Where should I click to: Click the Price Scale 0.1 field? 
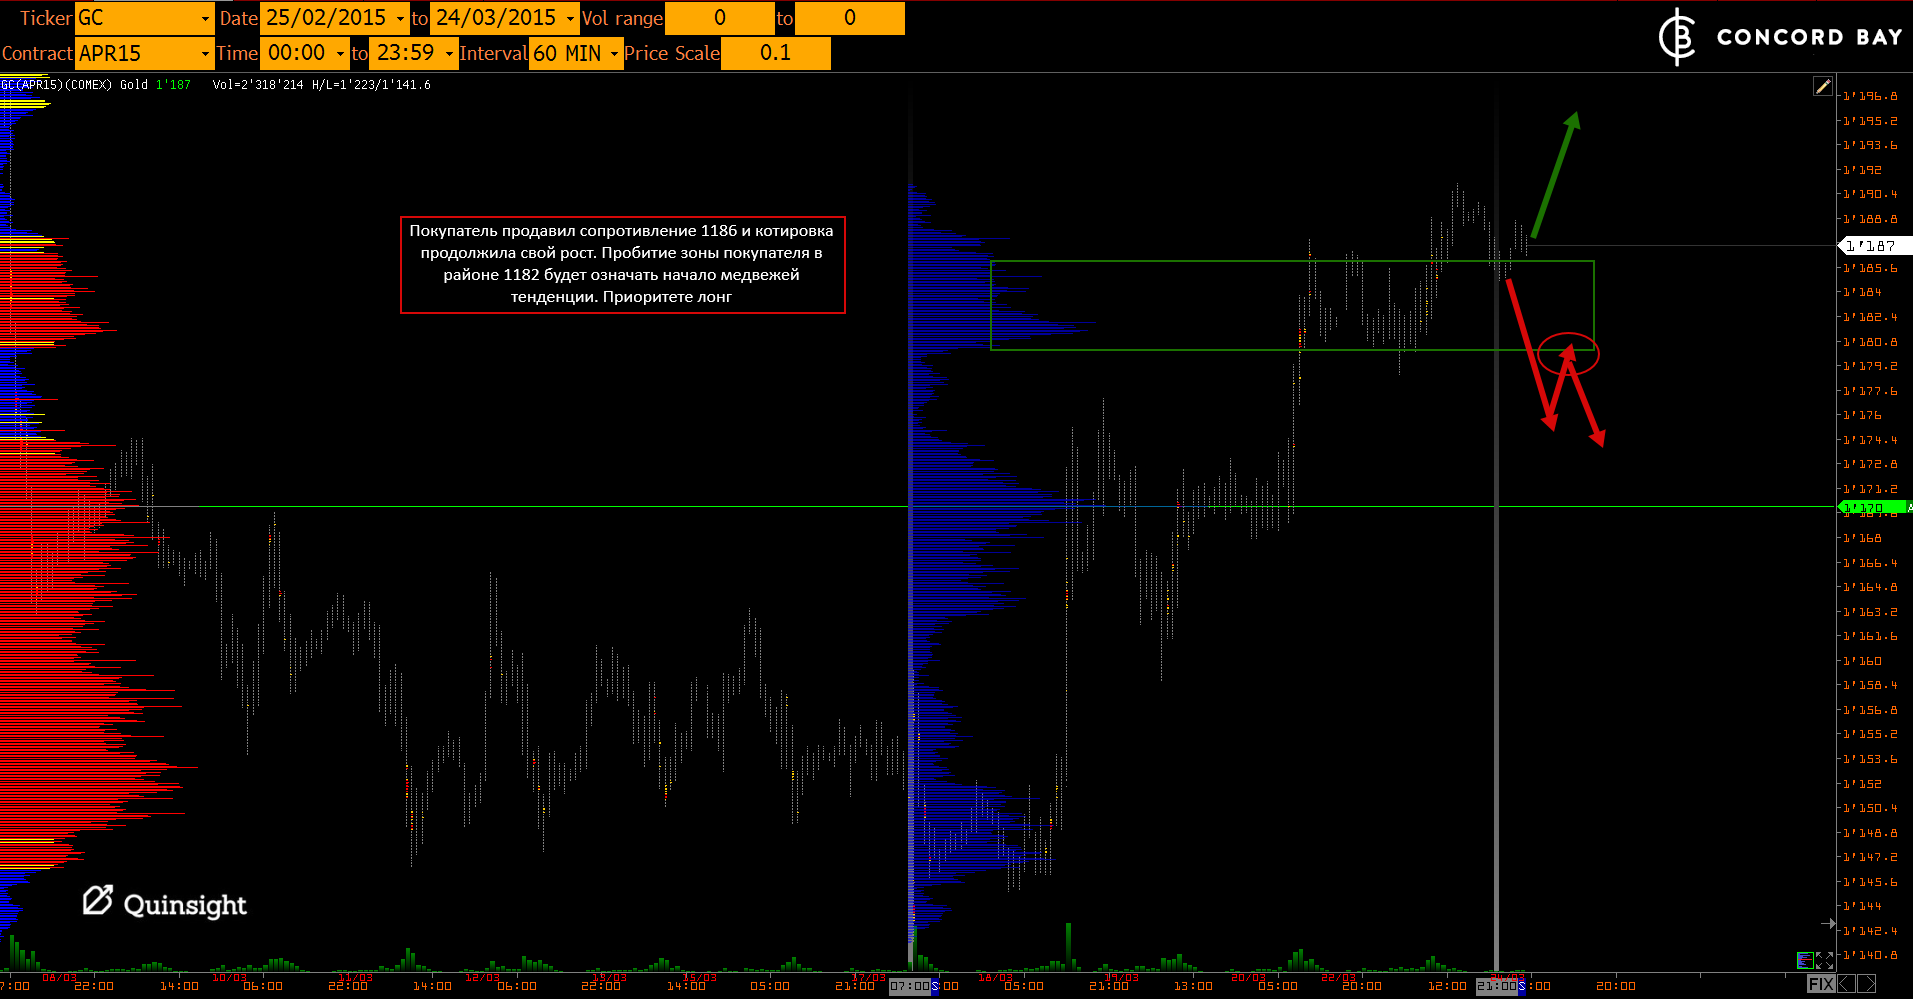(x=775, y=53)
